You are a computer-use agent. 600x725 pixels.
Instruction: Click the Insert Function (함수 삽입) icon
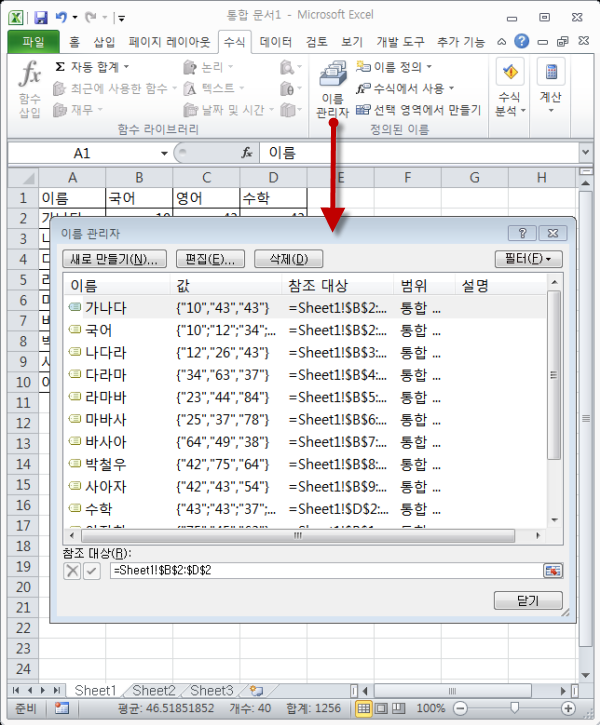[x=30, y=88]
